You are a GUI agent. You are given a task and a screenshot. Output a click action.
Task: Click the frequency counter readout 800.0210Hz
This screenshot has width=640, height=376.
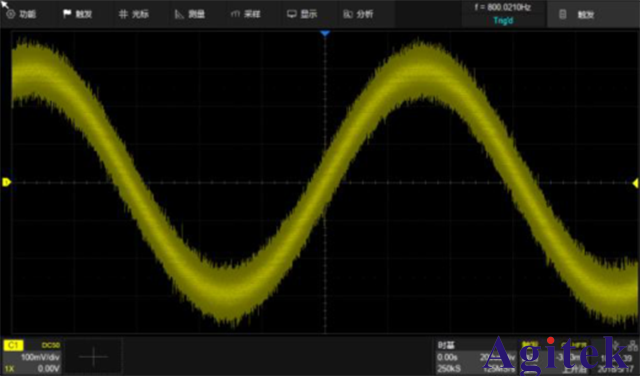point(503,7)
